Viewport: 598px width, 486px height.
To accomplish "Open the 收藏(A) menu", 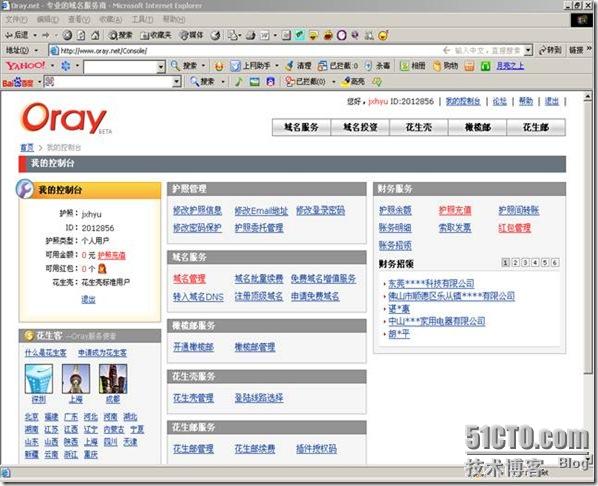I will [111, 19].
